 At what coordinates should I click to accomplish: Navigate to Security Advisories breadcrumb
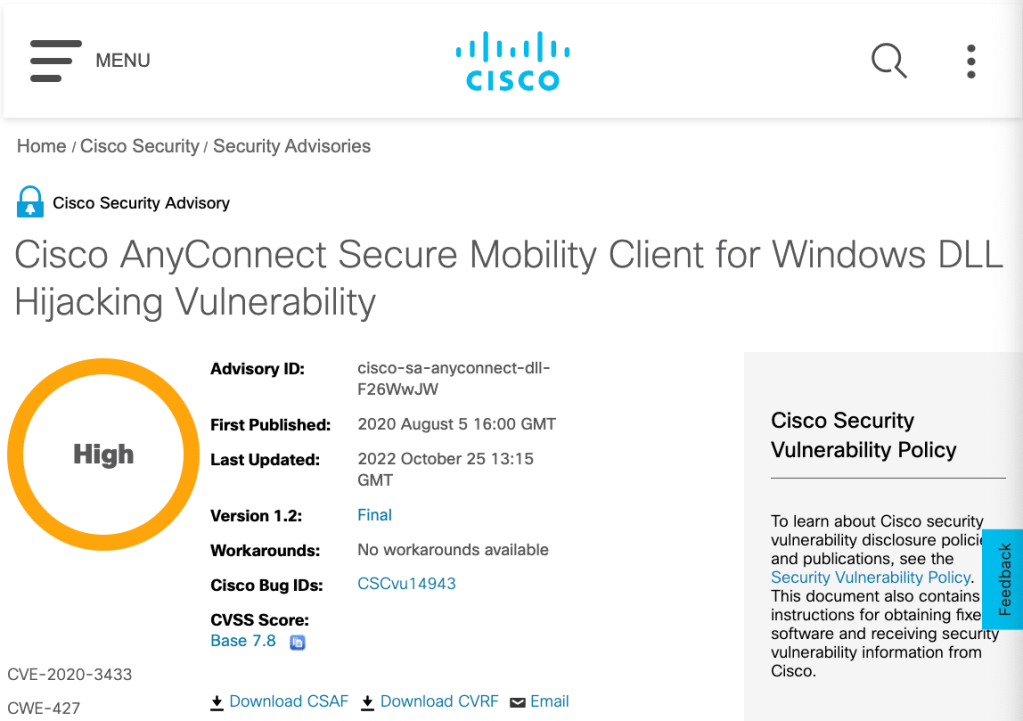coord(291,146)
